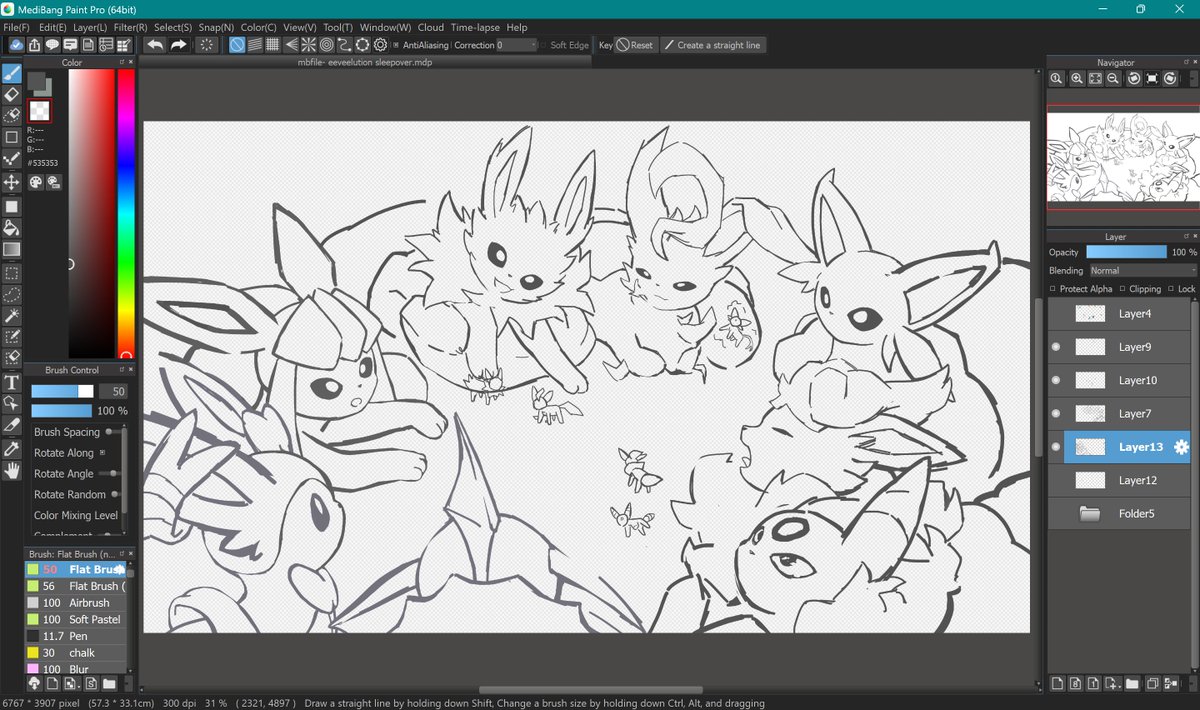This screenshot has width=1200, height=710.
Task: Select the Eraser tool
Action: coord(11,94)
